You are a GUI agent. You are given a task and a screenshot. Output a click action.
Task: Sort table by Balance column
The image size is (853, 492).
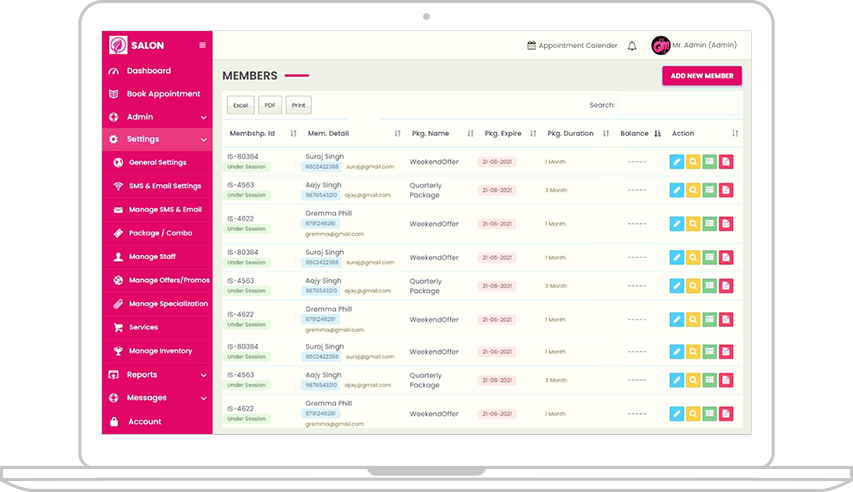point(657,134)
